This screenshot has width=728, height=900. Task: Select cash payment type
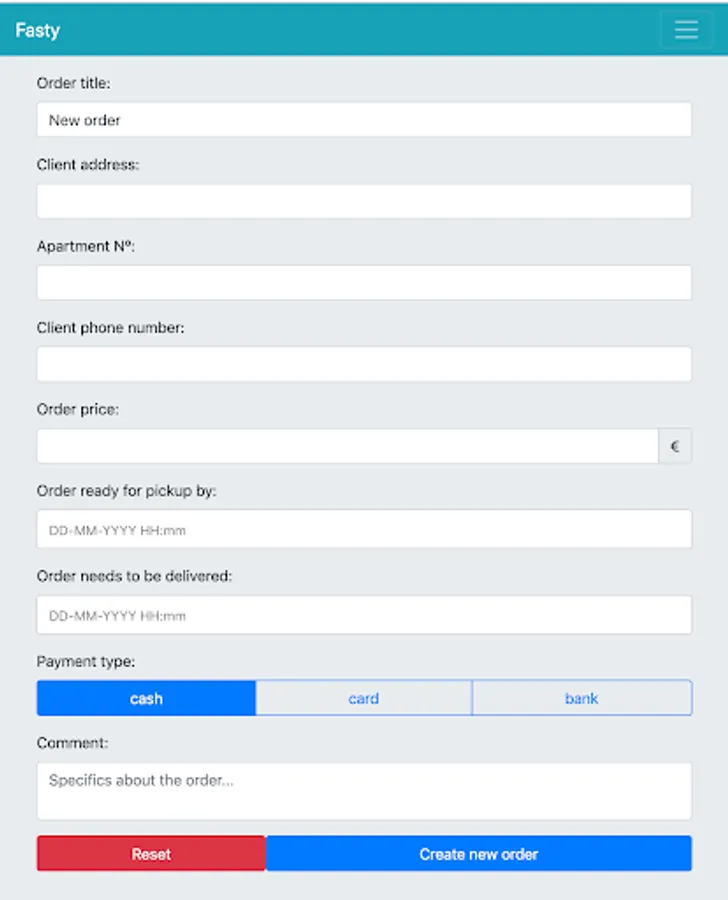point(146,698)
